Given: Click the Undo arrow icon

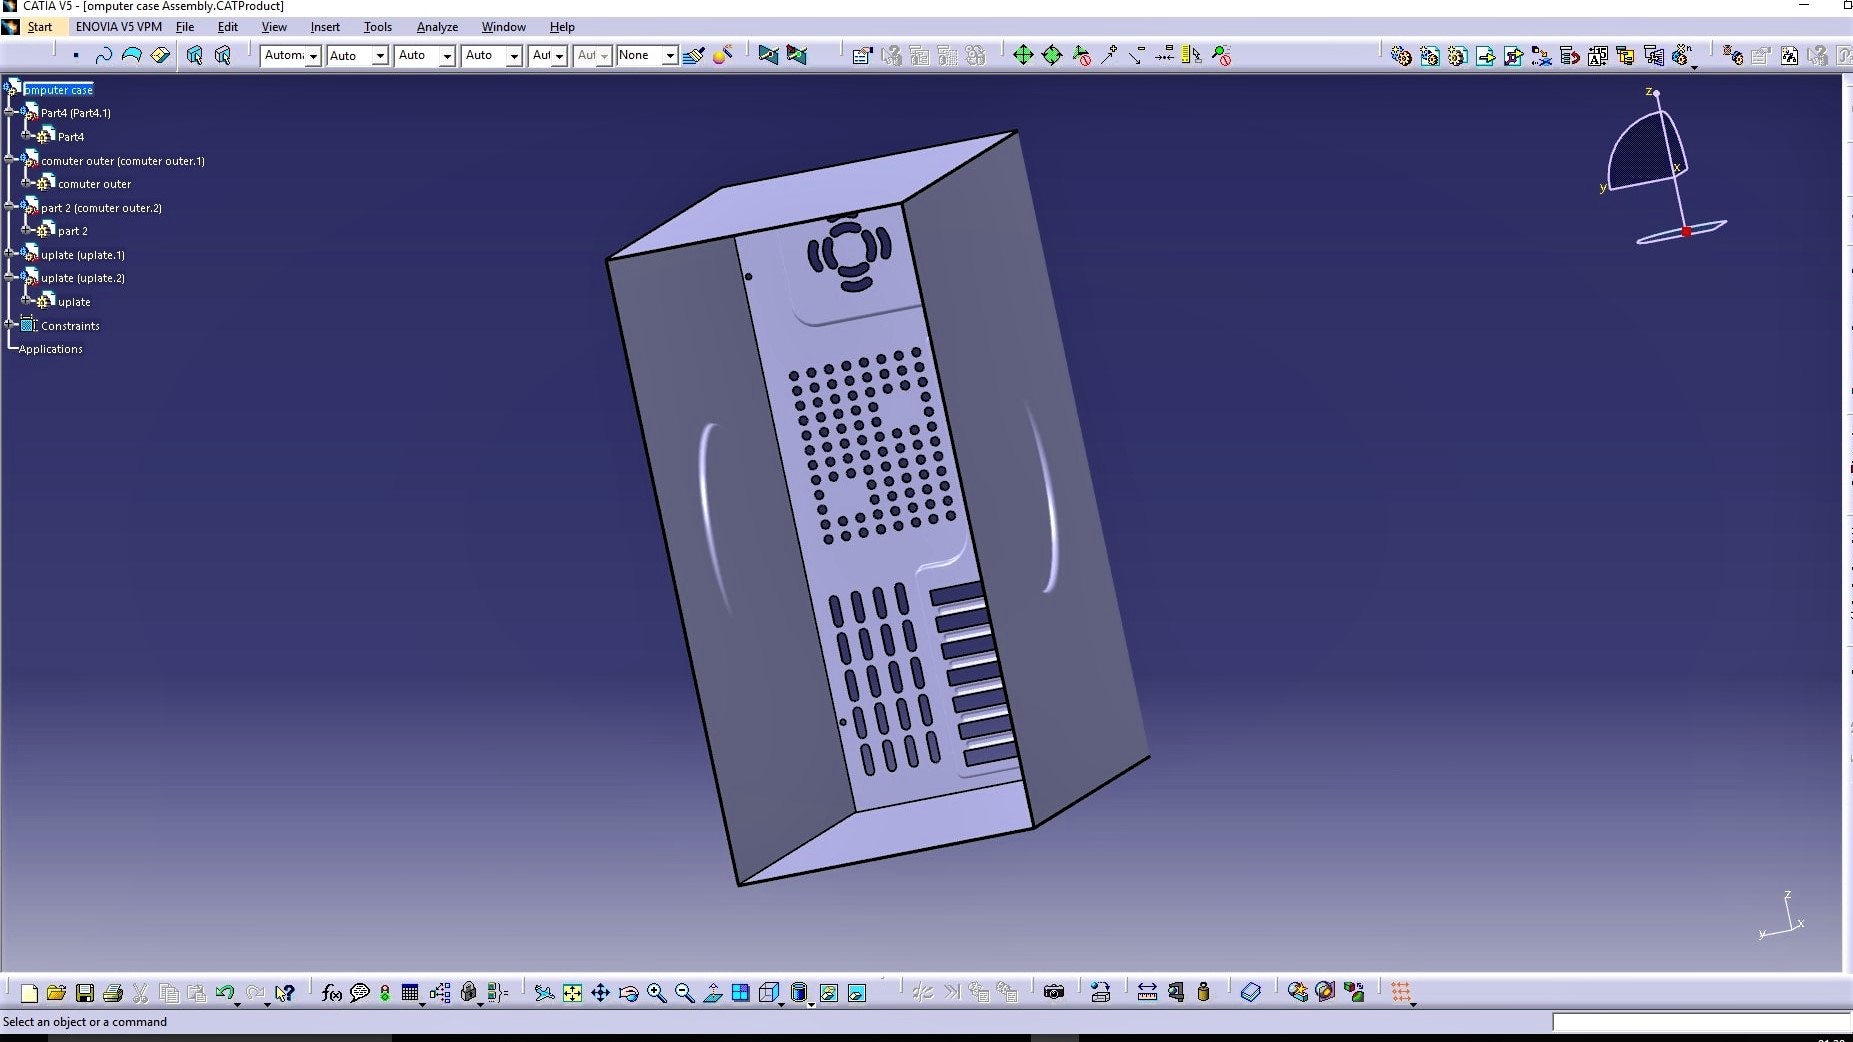Looking at the screenshot, I should [x=225, y=993].
